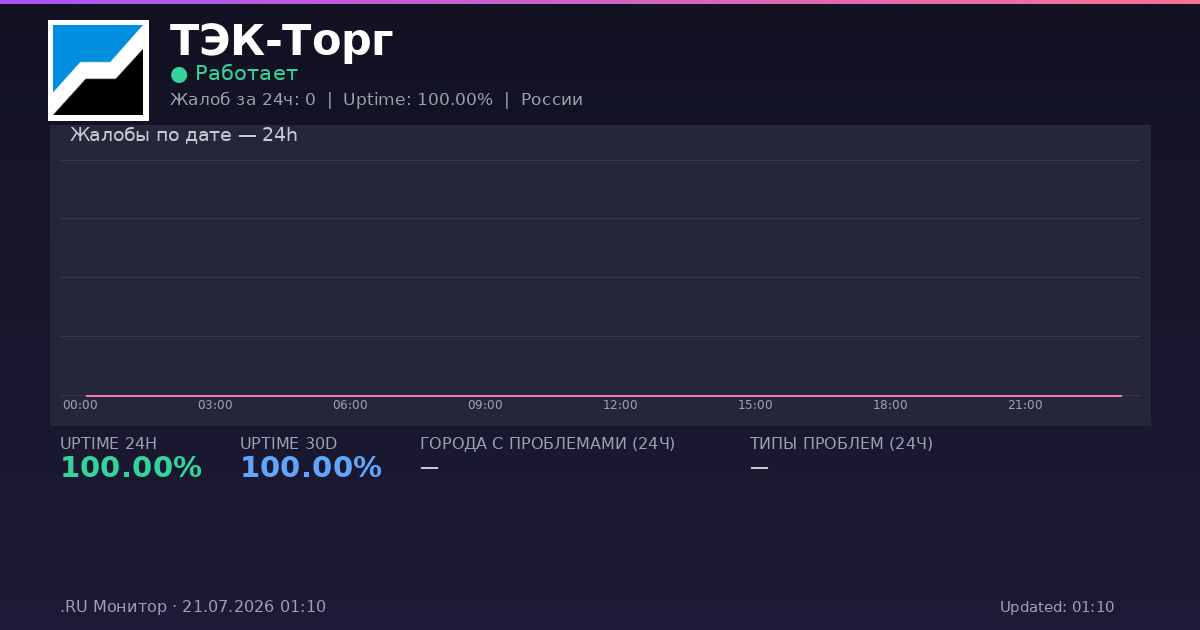Click the России region label

point(552,100)
